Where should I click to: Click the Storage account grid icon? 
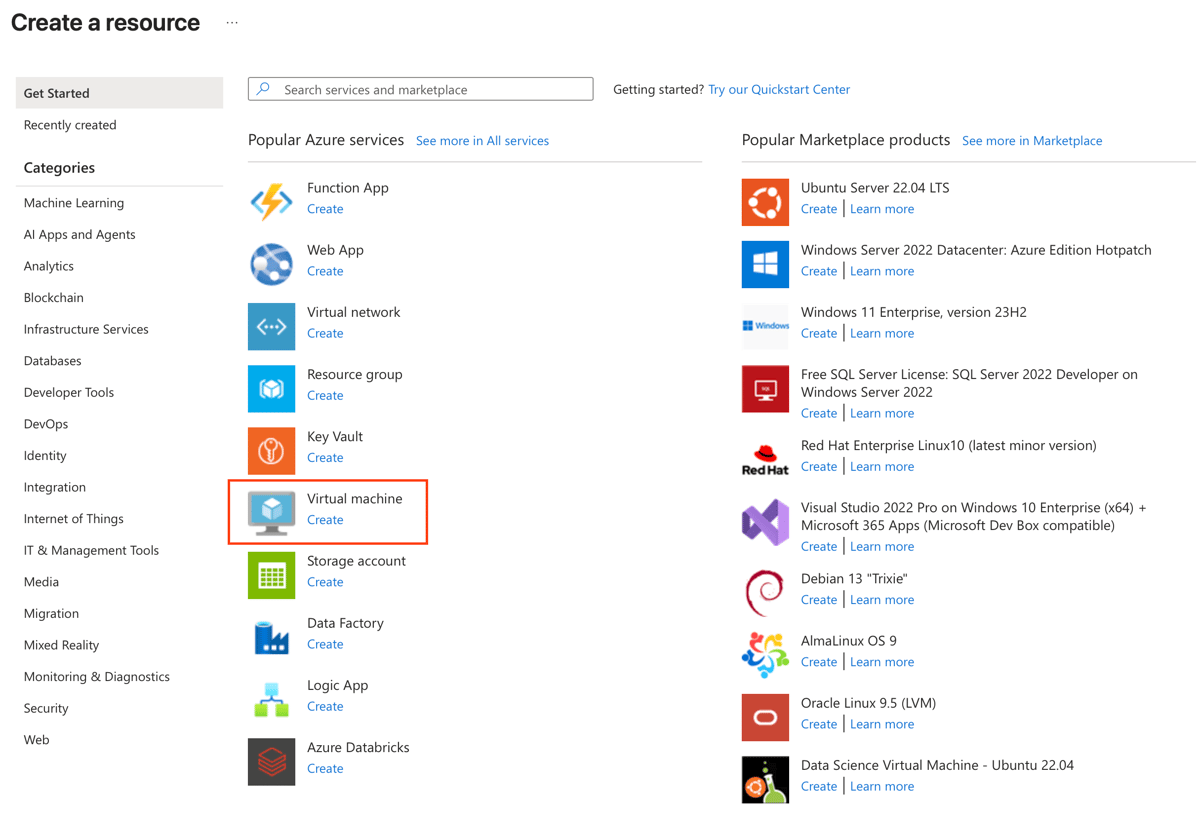point(271,575)
